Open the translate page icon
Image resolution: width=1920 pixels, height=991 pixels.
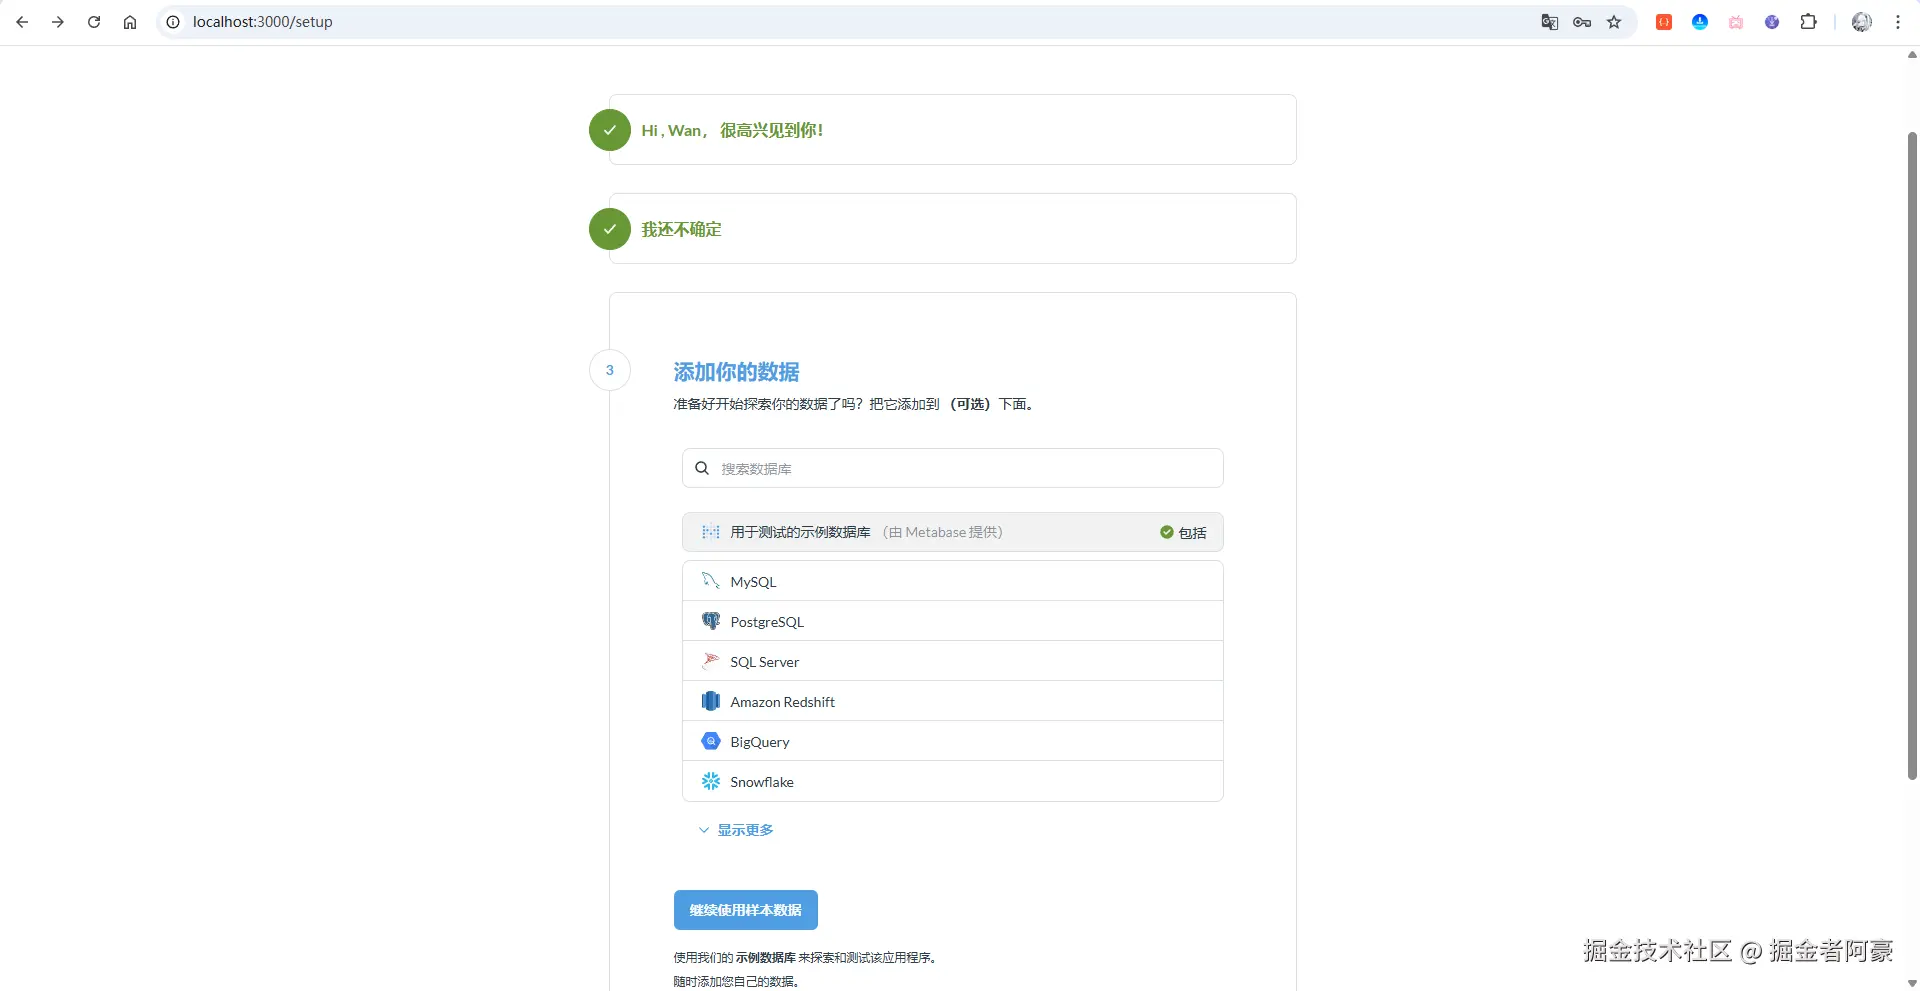click(1550, 22)
